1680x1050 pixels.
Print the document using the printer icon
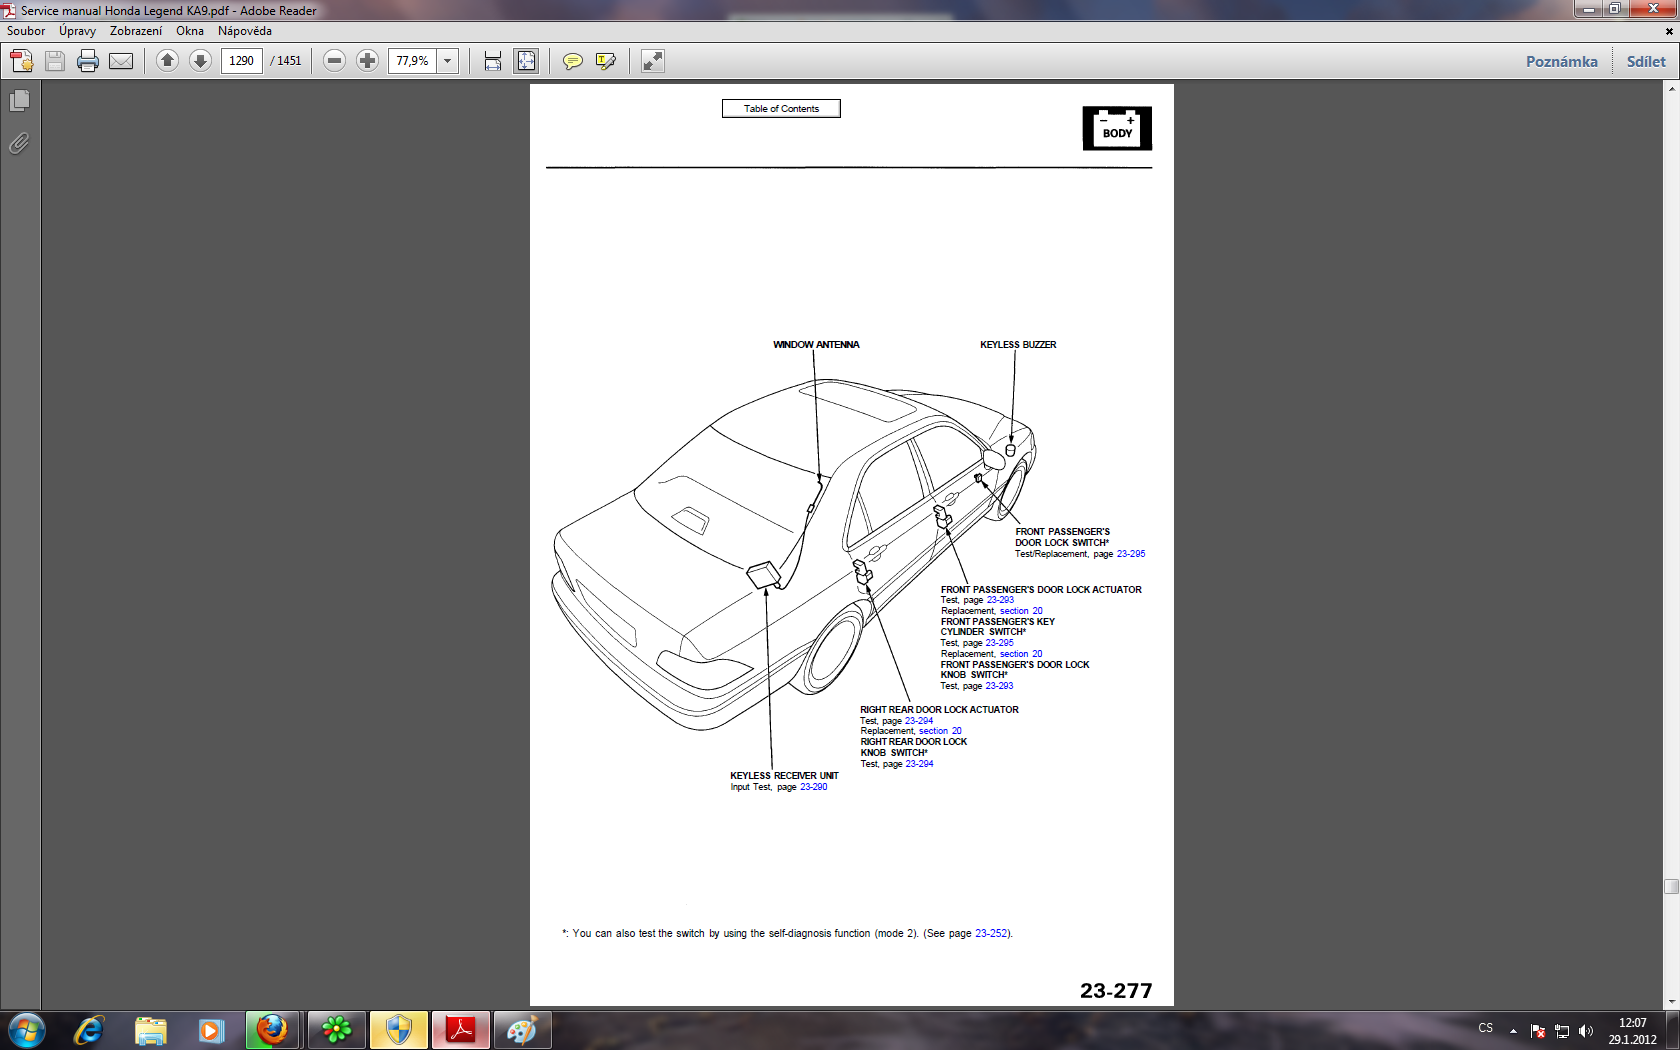coord(88,61)
